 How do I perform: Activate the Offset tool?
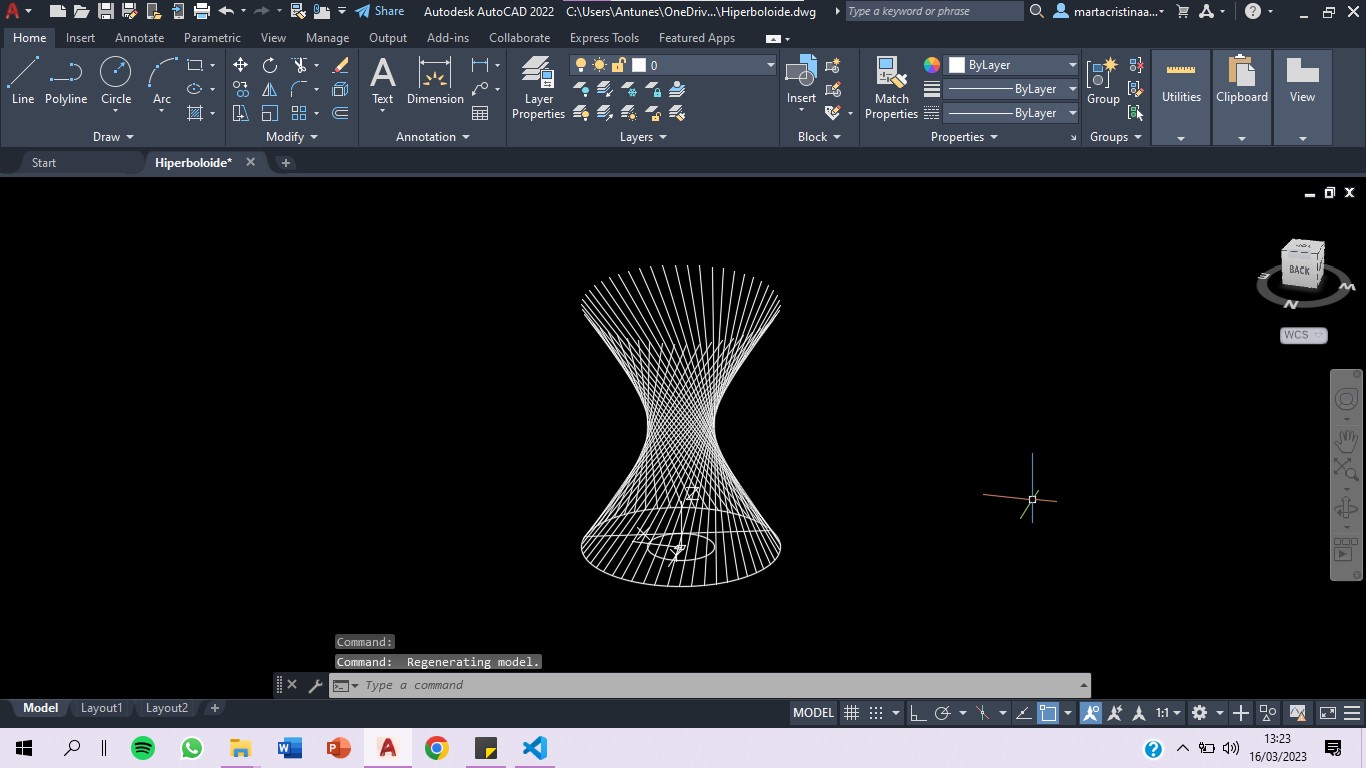click(340, 113)
